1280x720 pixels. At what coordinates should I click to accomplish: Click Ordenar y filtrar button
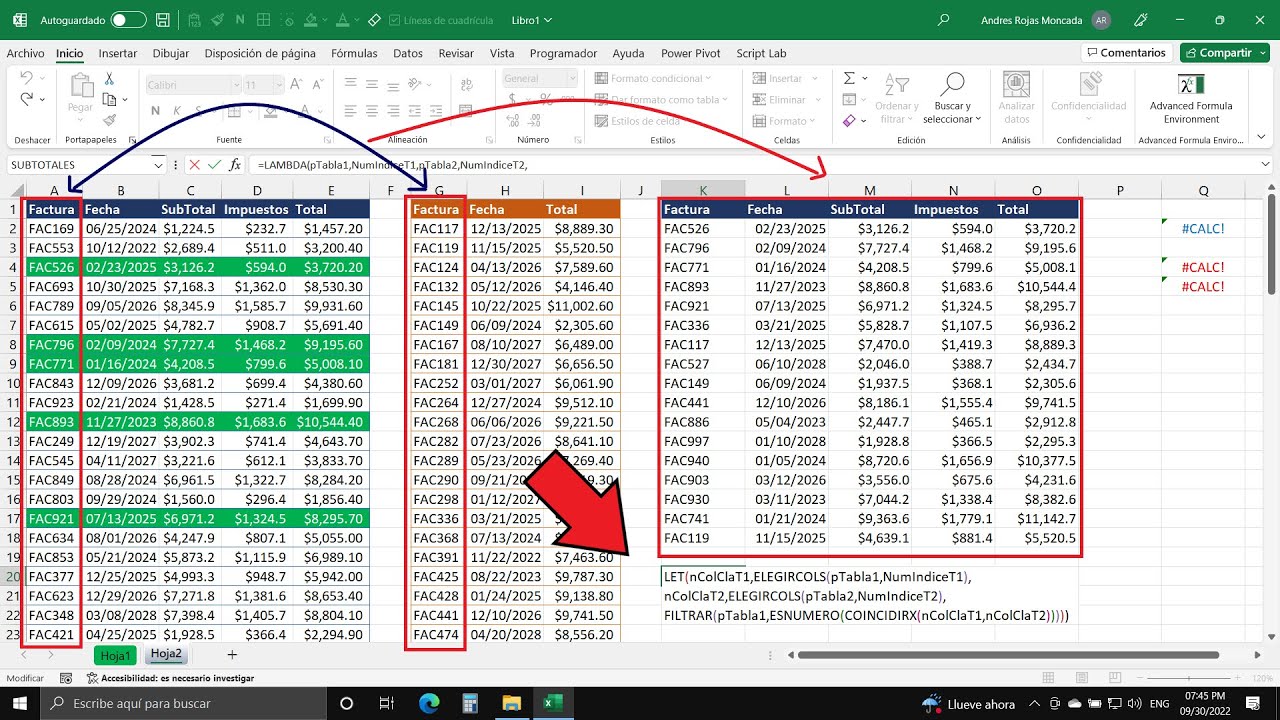coord(896,98)
